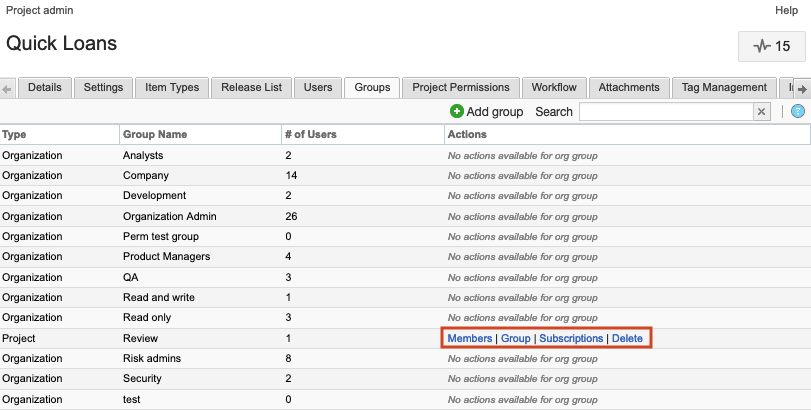Switch to the Details tab
811x410 pixels.
click(44, 88)
